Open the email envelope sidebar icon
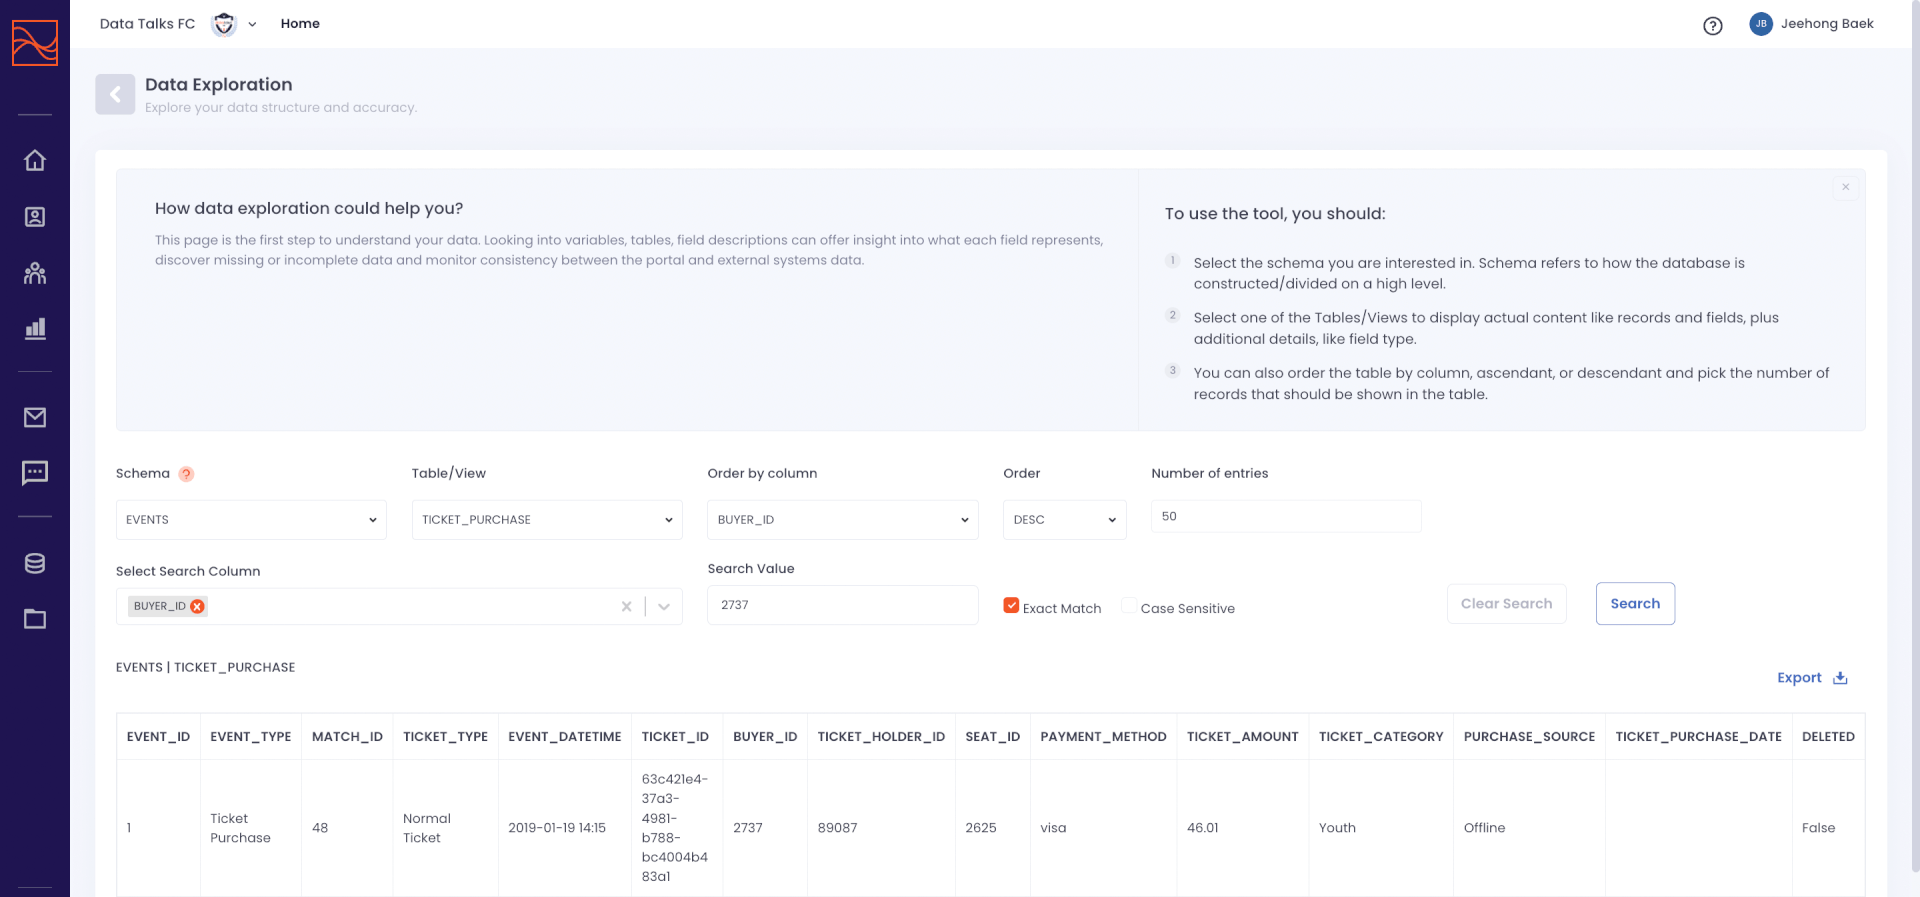The height and width of the screenshot is (897, 1920). [x=35, y=417]
